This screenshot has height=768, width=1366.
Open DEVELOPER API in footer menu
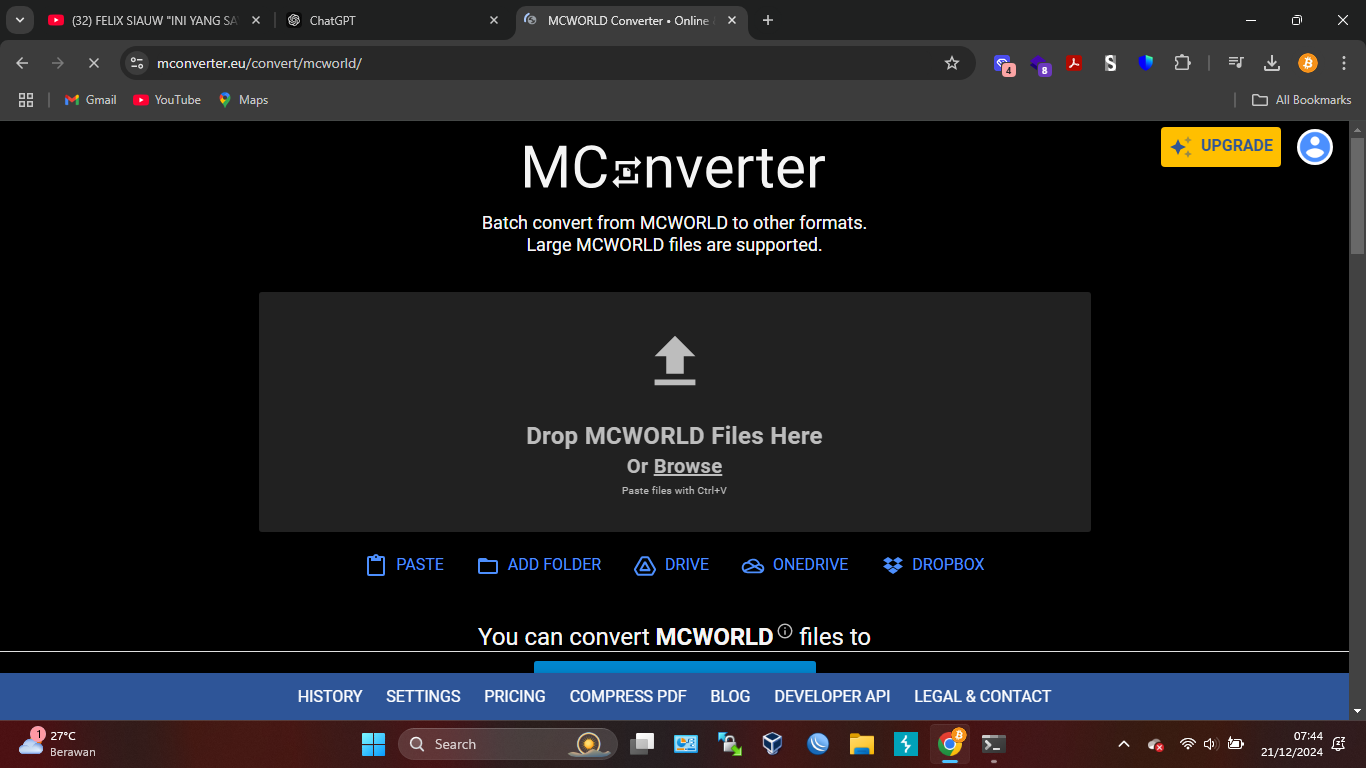tap(832, 696)
